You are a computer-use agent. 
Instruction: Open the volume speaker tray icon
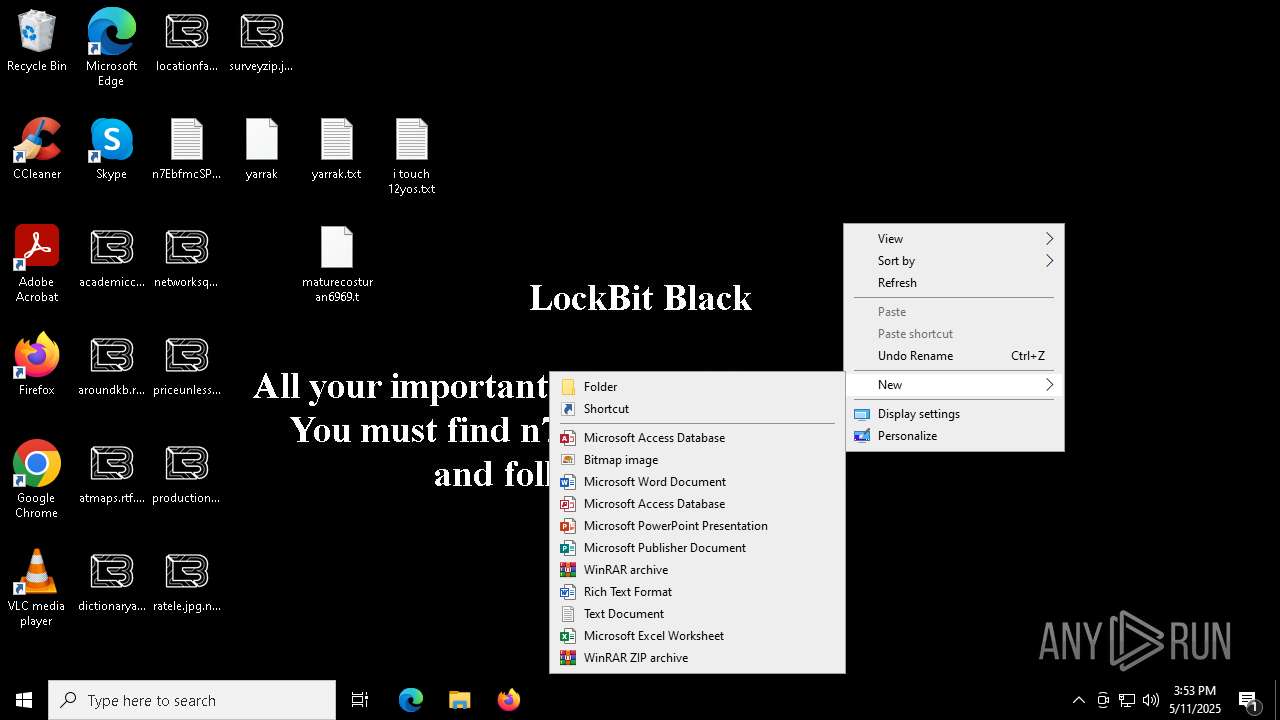coord(1151,700)
